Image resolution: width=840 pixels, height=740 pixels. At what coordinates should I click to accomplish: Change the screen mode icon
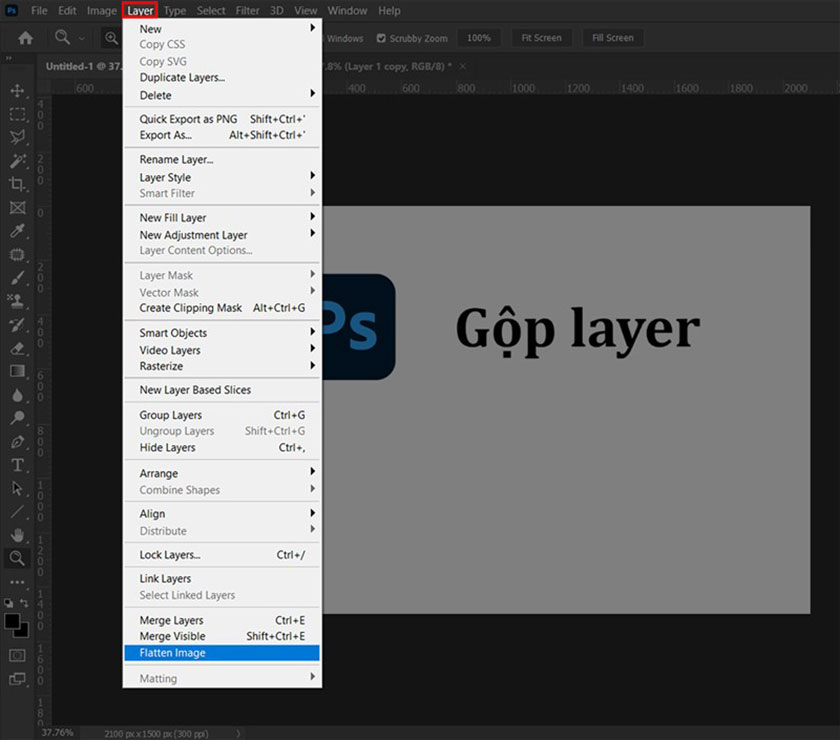click(17, 679)
